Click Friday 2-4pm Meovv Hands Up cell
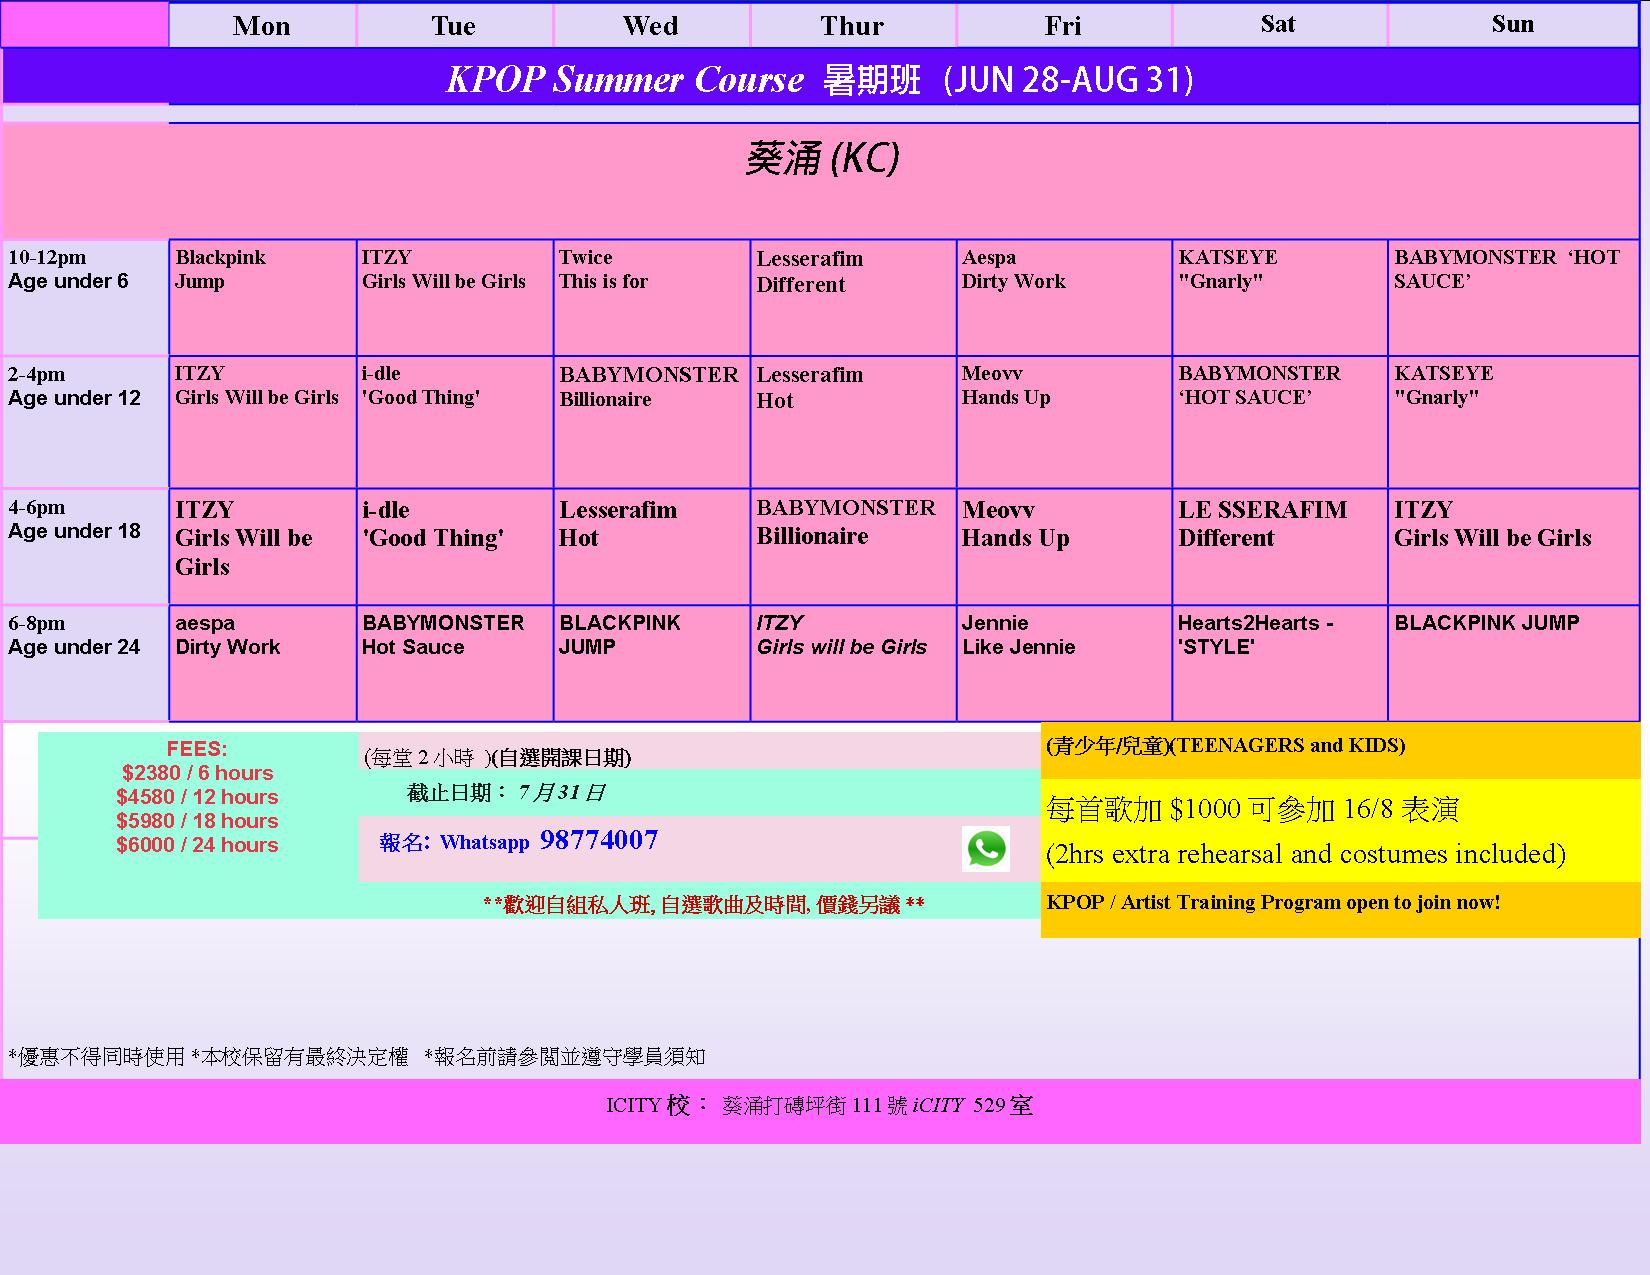The height and width of the screenshot is (1275, 1650). click(1064, 422)
